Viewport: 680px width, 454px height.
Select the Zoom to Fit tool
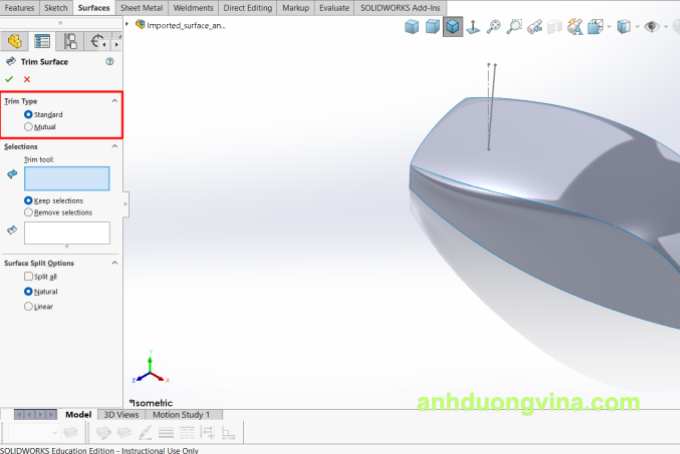point(494,27)
